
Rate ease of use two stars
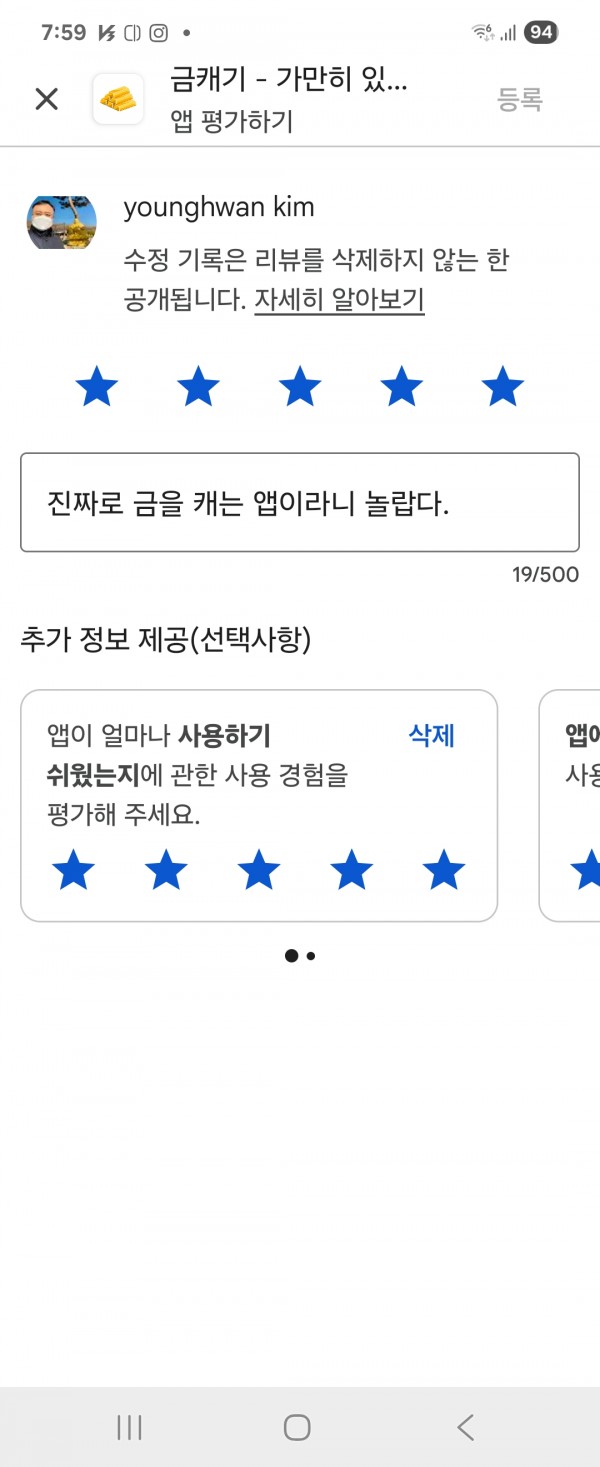(x=166, y=870)
